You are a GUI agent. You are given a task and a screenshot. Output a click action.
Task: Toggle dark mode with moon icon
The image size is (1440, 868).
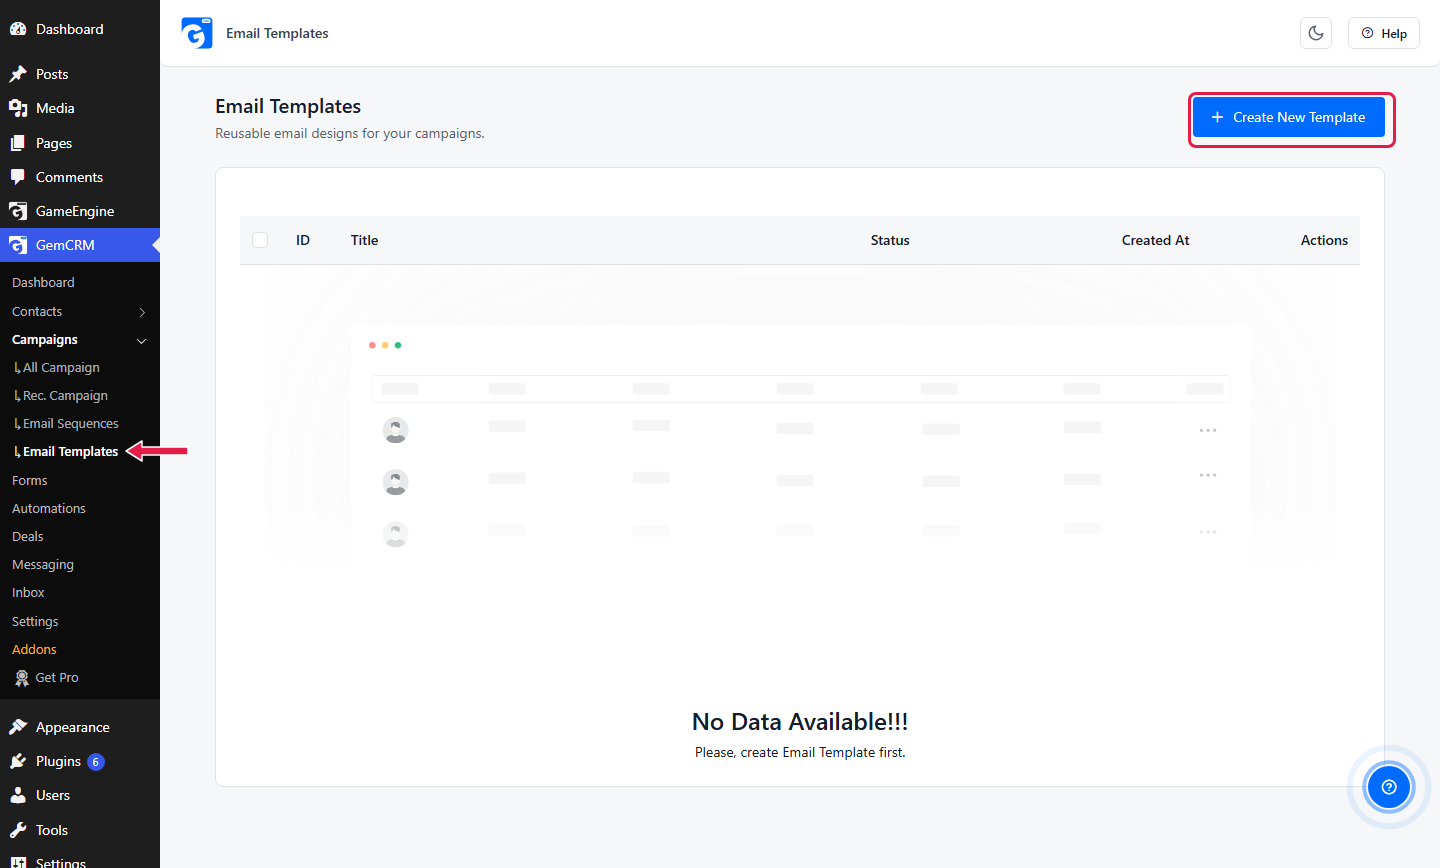pos(1316,33)
